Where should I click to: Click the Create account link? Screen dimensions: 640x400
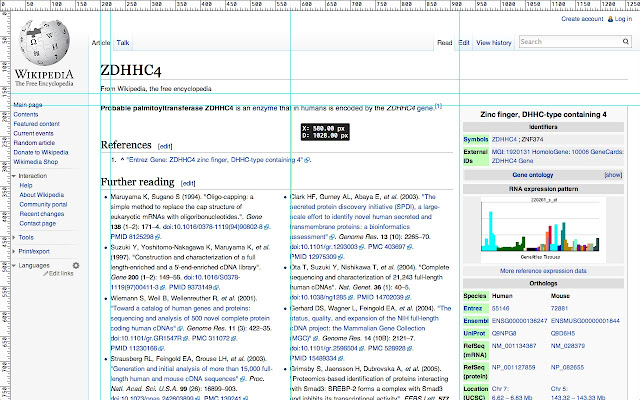[x=582, y=19]
